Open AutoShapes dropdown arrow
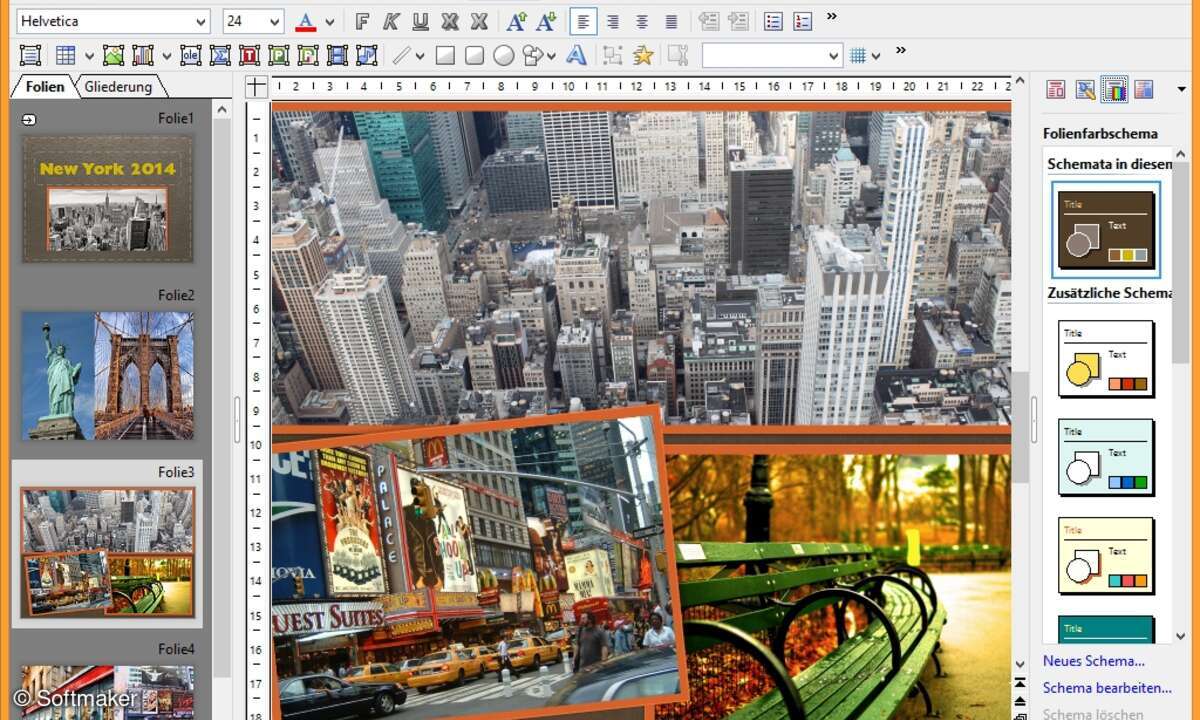The image size is (1200, 720). tap(551, 57)
